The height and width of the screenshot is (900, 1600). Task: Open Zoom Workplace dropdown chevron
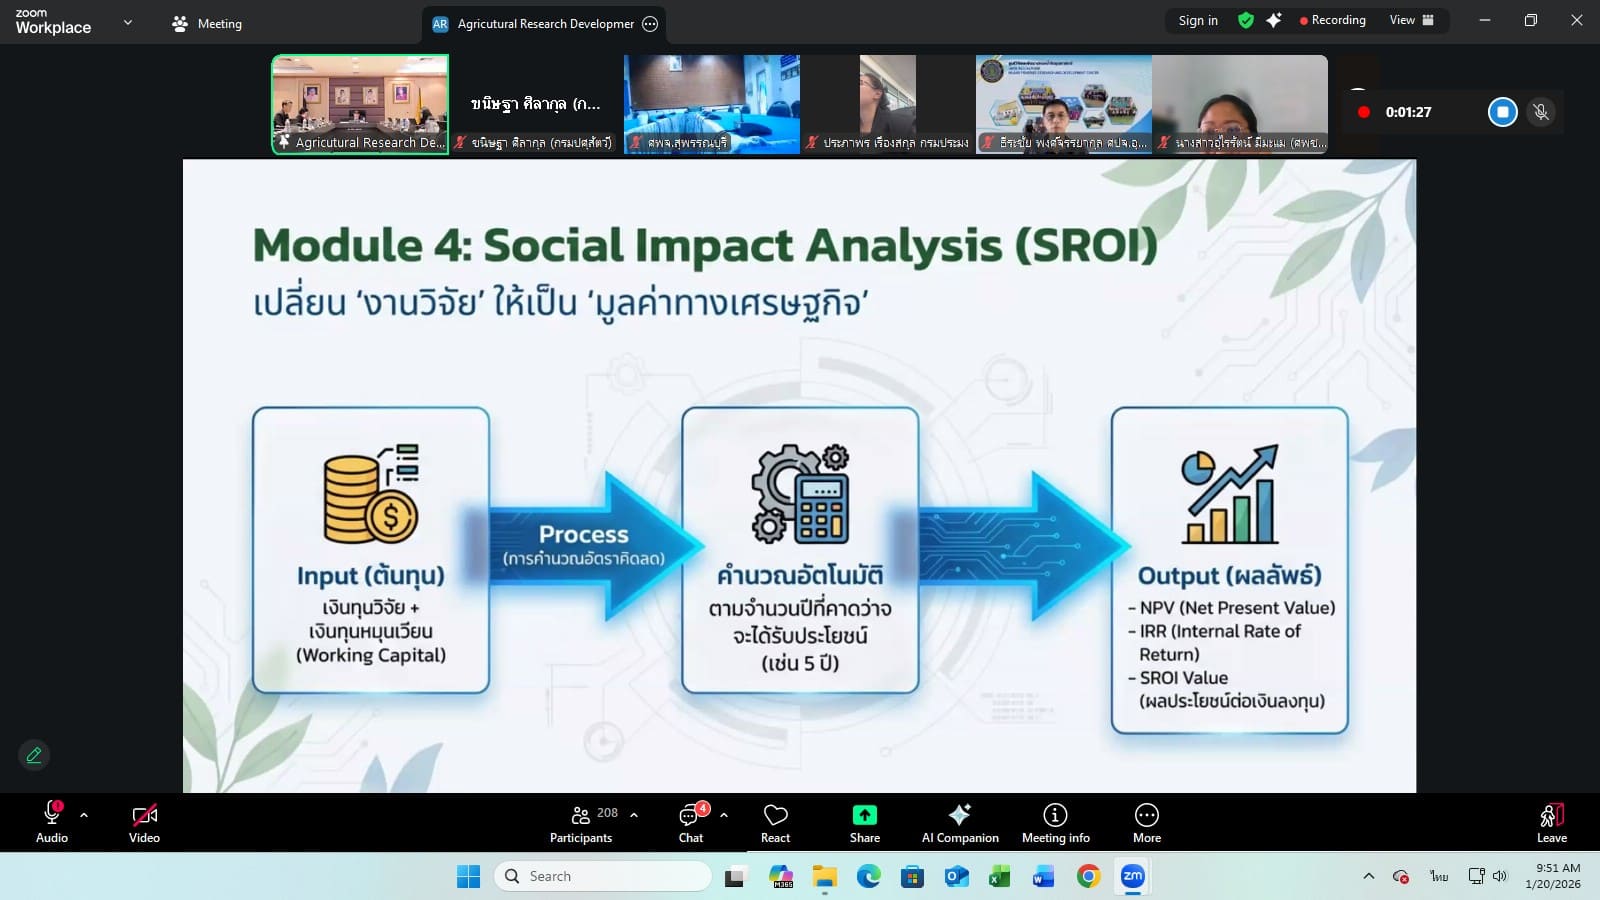[127, 22]
